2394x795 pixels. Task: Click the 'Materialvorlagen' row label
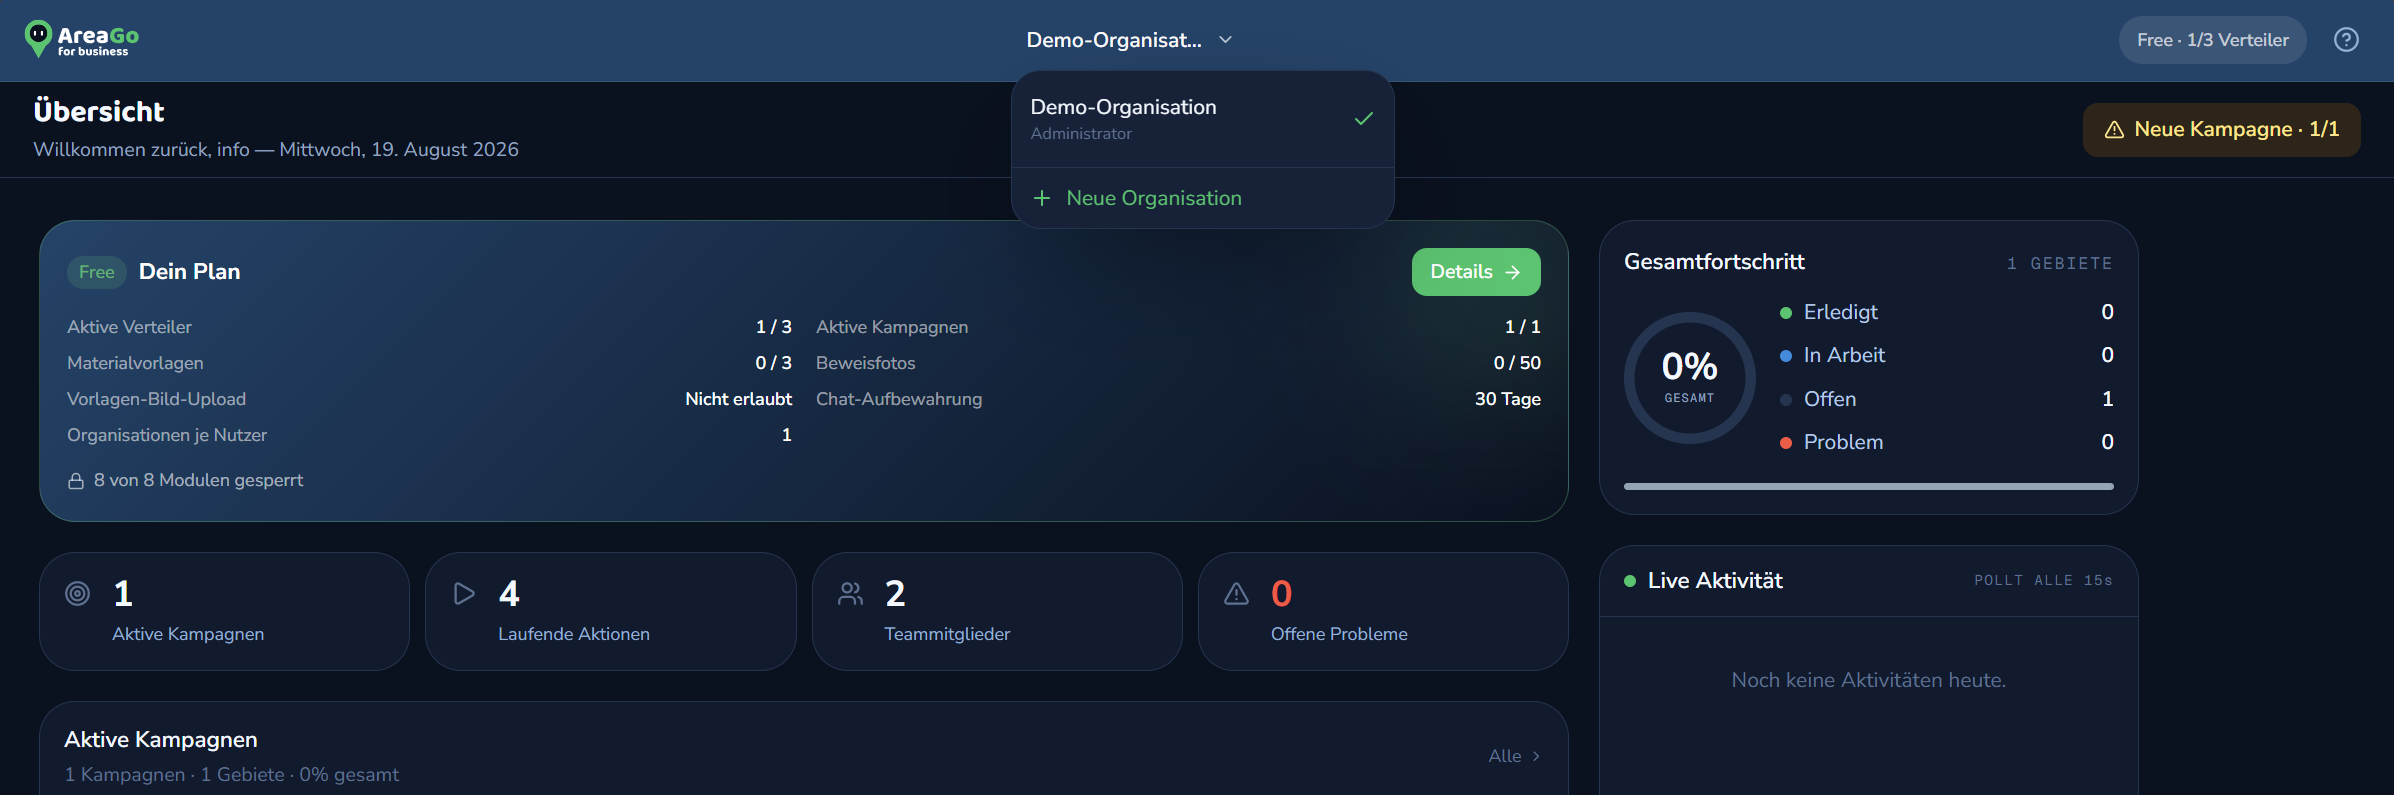pyautogui.click(x=135, y=363)
